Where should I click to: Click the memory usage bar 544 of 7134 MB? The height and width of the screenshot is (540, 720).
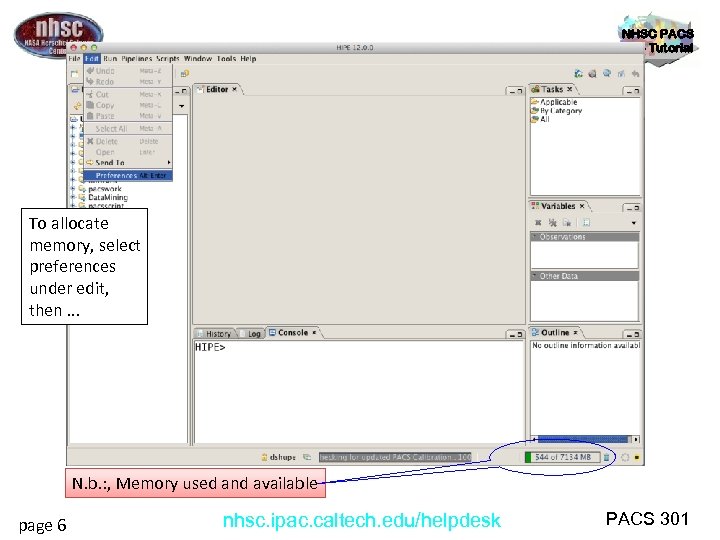(562, 457)
